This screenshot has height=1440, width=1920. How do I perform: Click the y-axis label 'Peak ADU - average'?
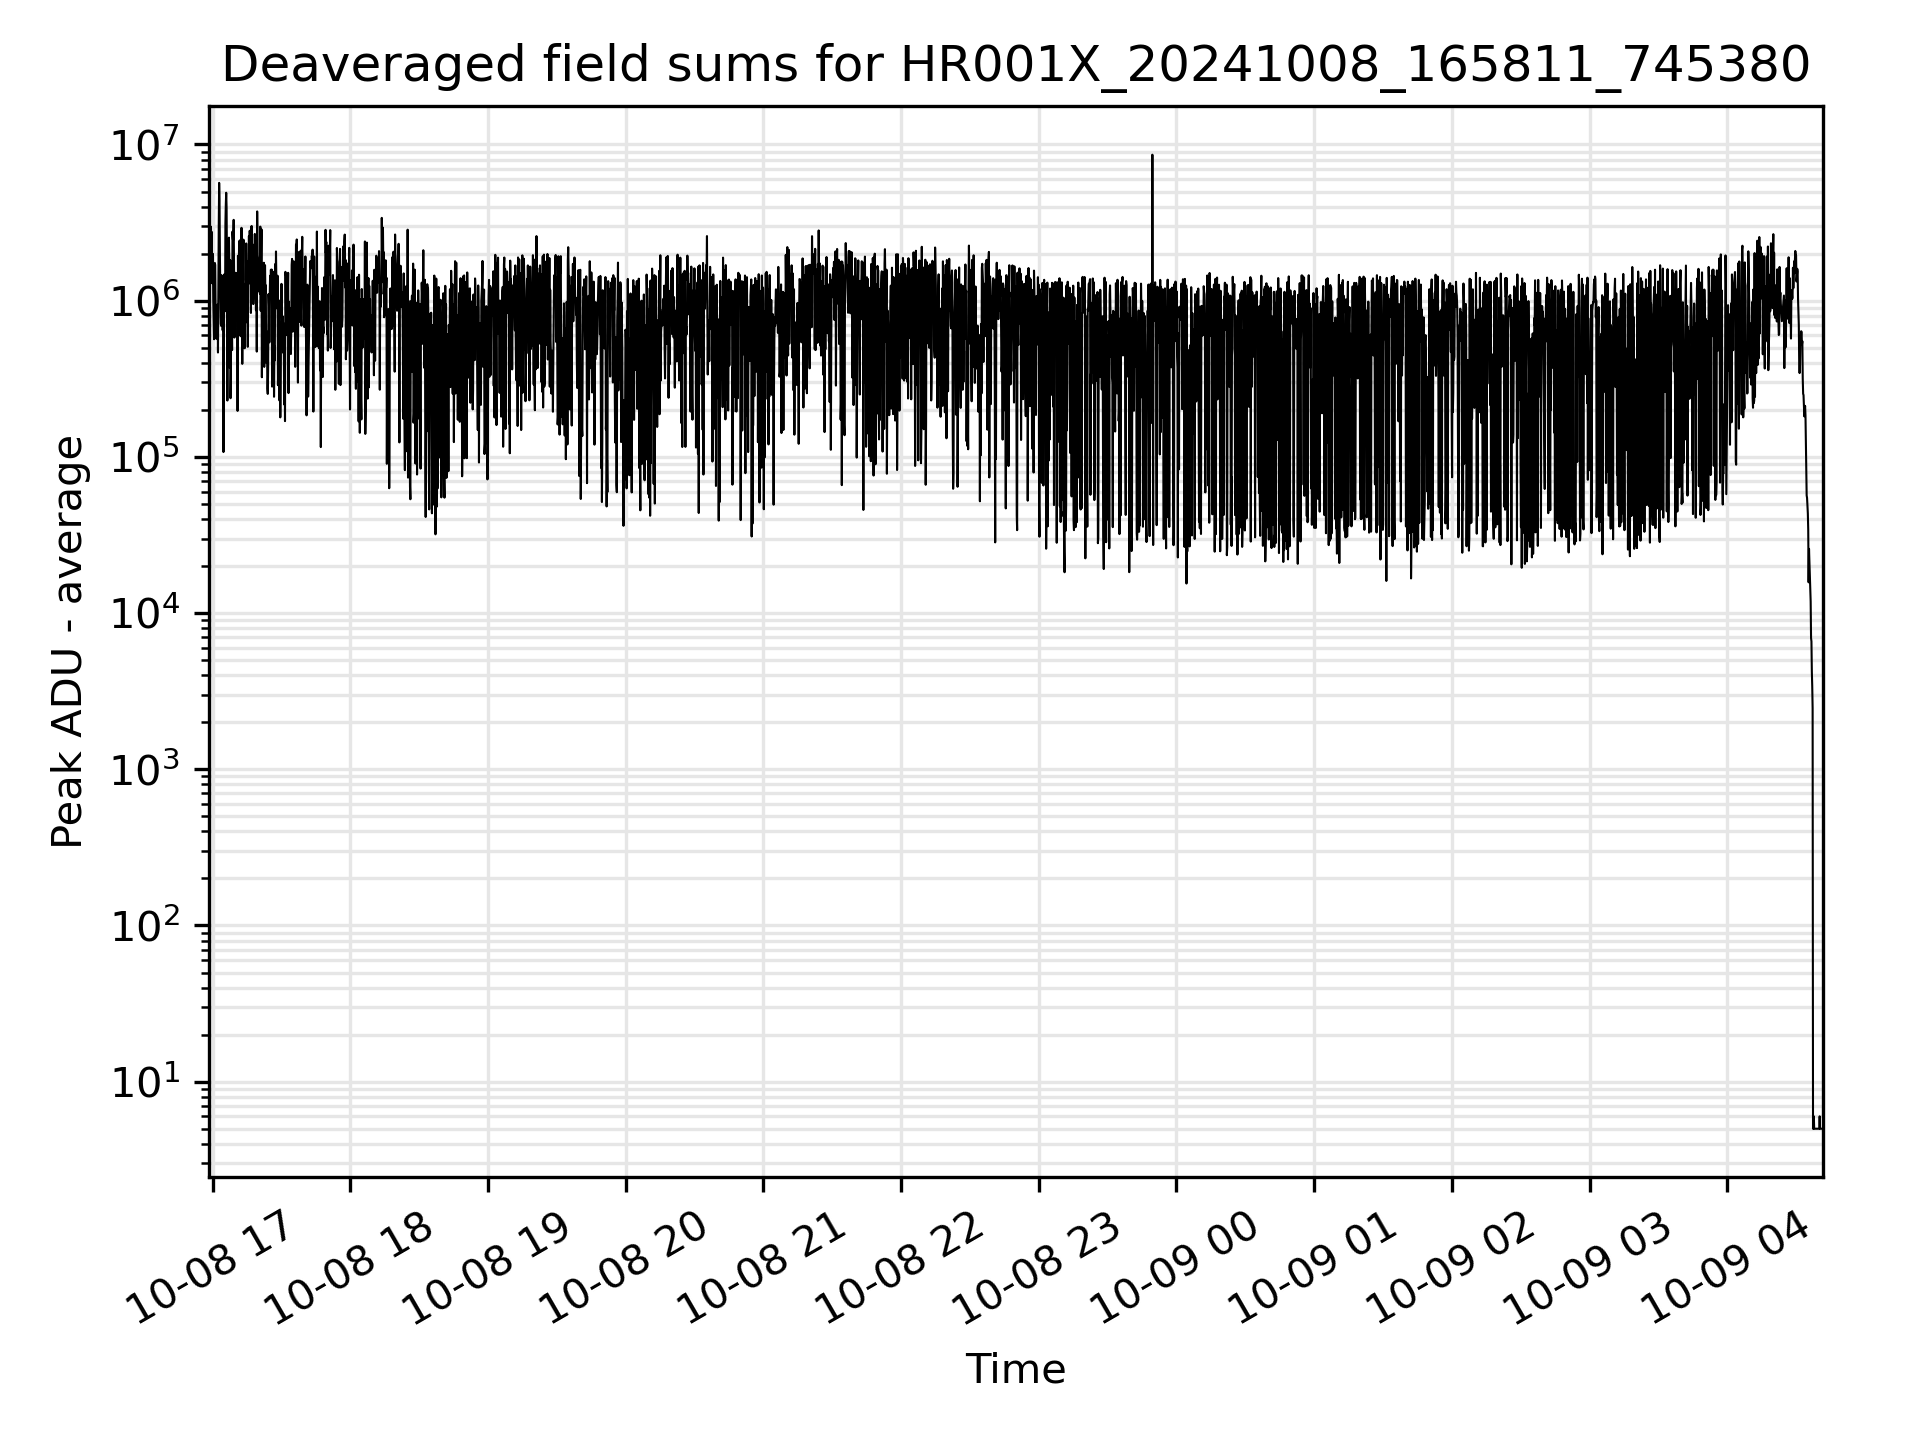click(67, 642)
